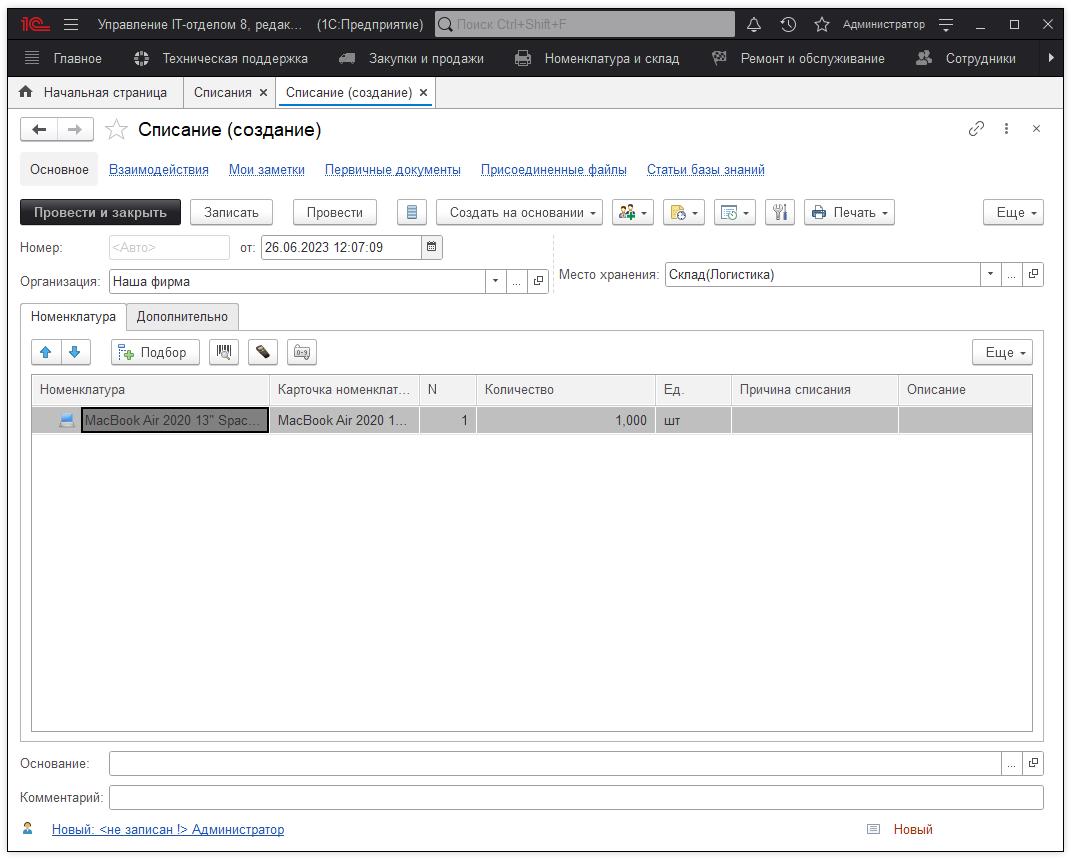The height and width of the screenshot is (859, 1071).
Task: Click the barcode scanner icon
Action: 224,352
